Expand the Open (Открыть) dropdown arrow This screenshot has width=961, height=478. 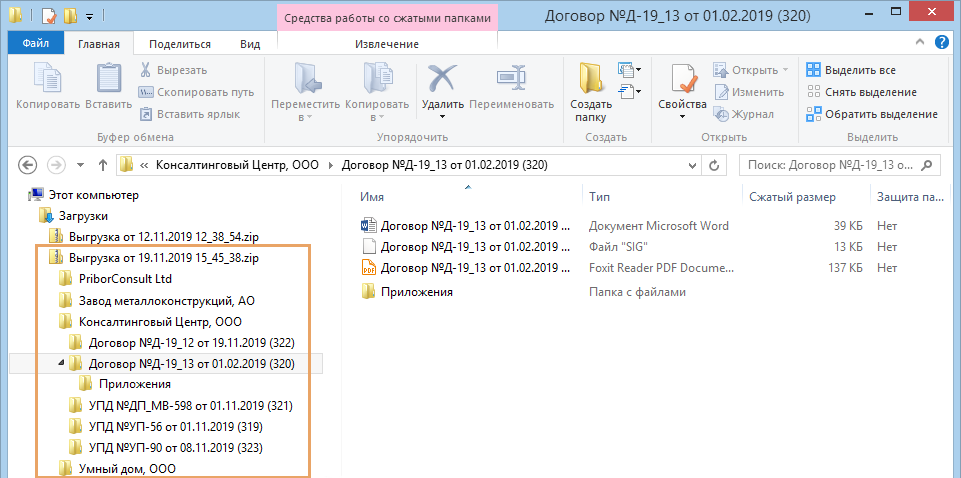click(x=785, y=70)
